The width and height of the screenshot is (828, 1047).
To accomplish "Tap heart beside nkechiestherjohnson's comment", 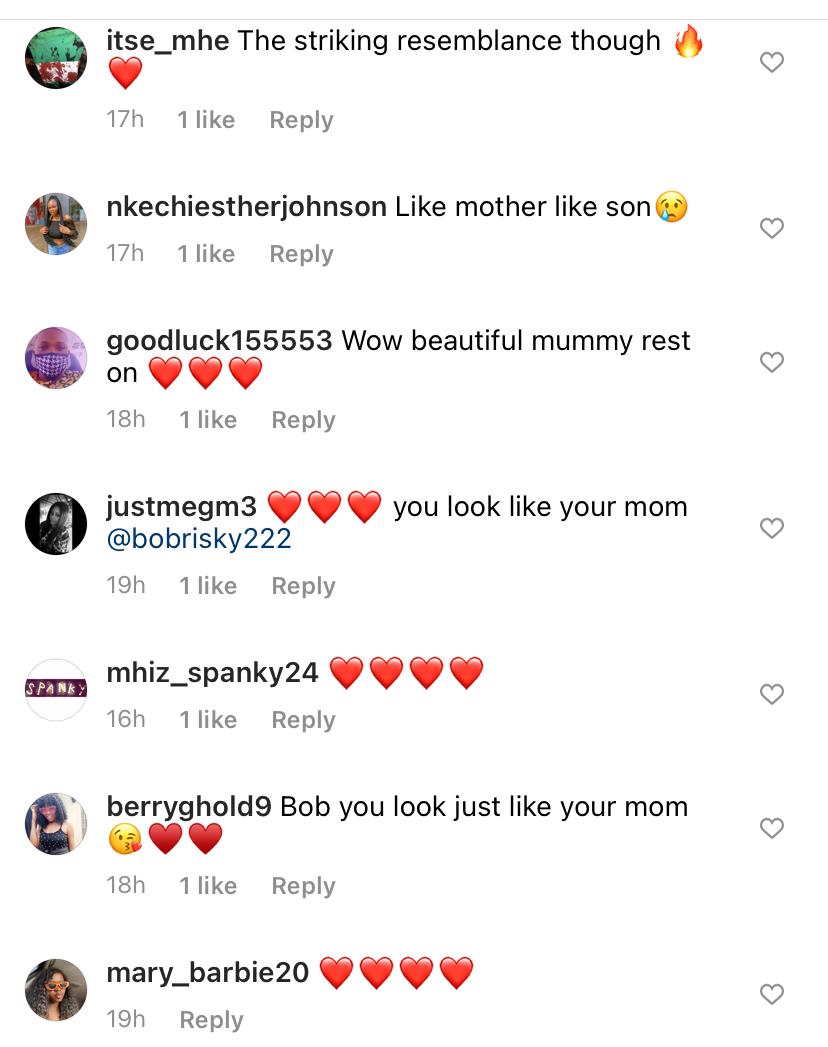I will tap(771, 228).
